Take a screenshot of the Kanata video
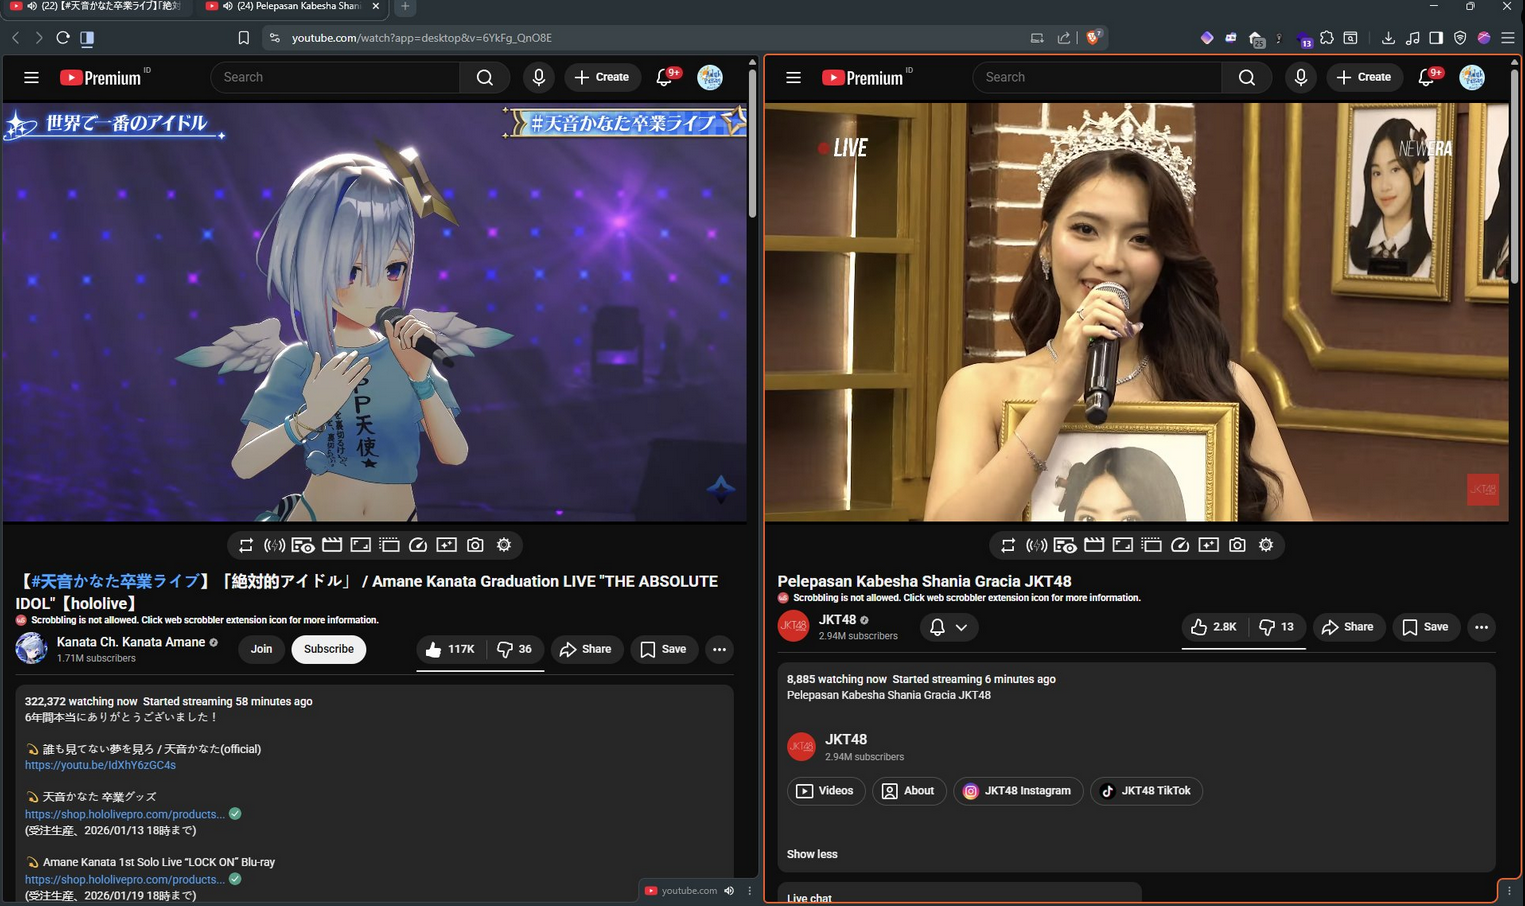Viewport: 1525px width, 906px height. pyautogui.click(x=475, y=545)
